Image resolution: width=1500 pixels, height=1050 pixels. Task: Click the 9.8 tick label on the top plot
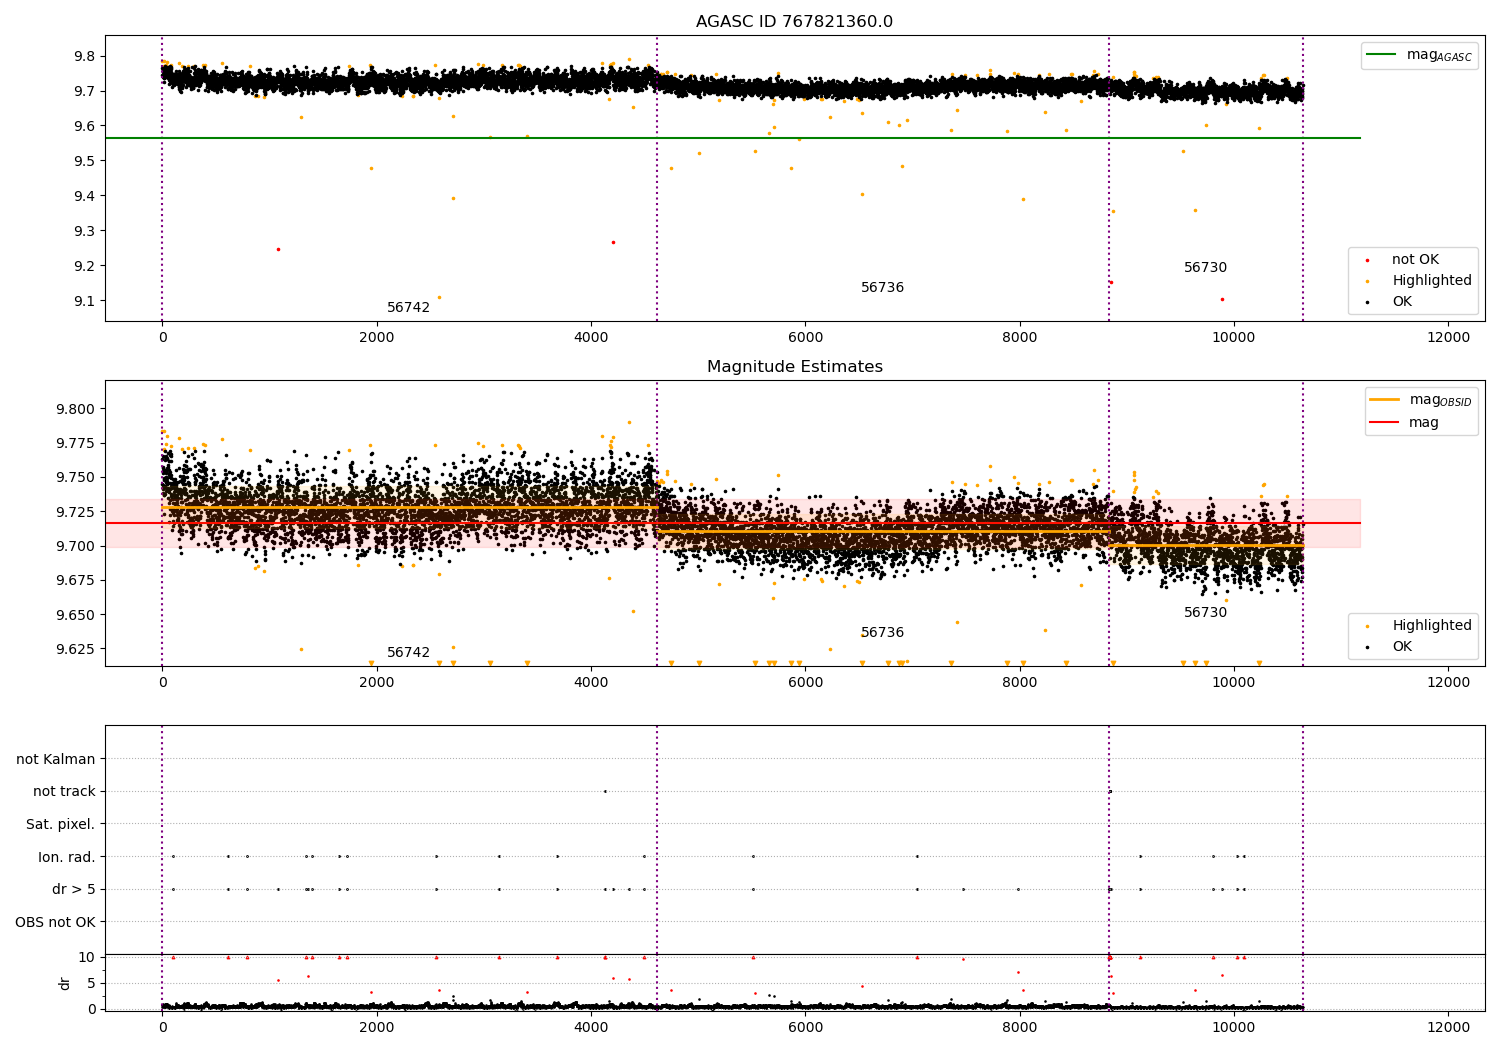pos(86,56)
